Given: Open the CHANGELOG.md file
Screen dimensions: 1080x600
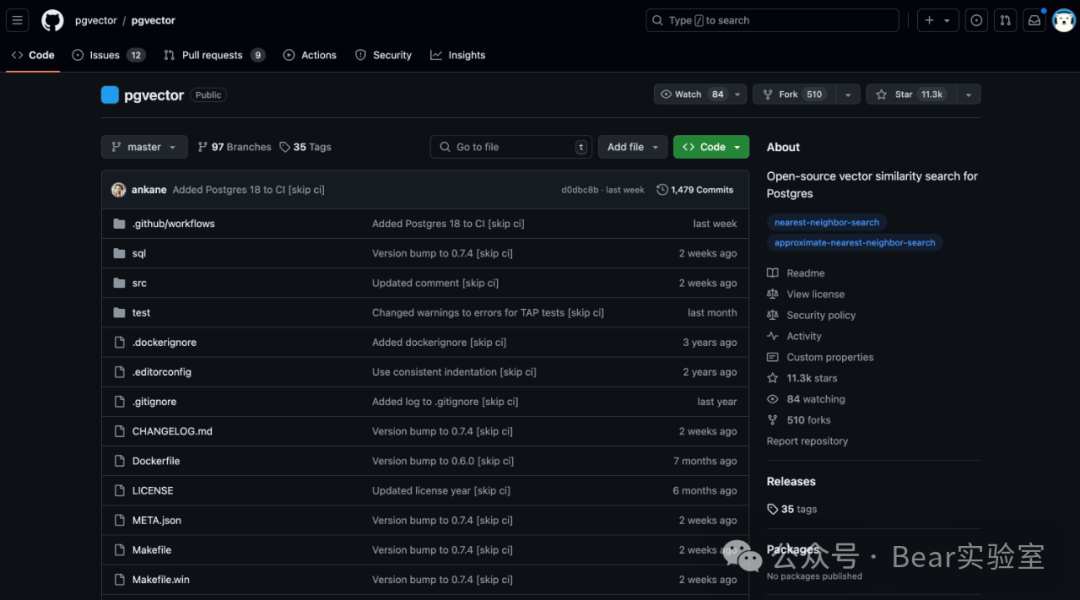Looking at the screenshot, I should (172, 431).
